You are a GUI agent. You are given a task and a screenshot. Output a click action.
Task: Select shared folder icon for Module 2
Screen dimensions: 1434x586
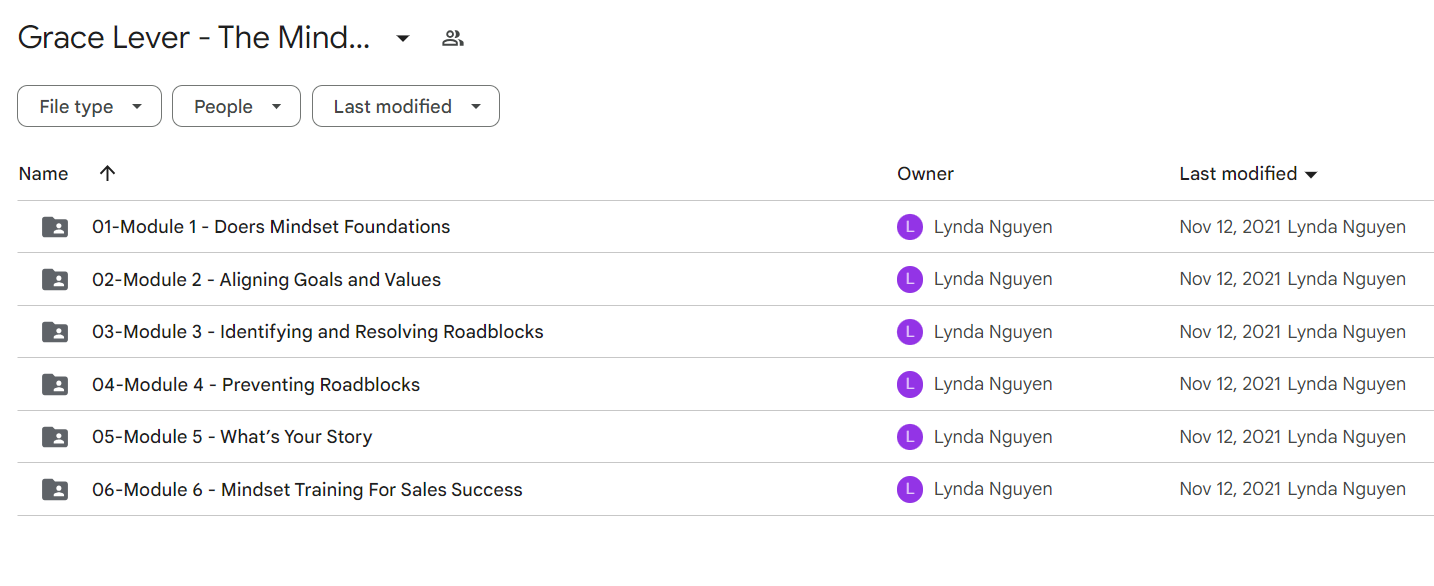55,279
